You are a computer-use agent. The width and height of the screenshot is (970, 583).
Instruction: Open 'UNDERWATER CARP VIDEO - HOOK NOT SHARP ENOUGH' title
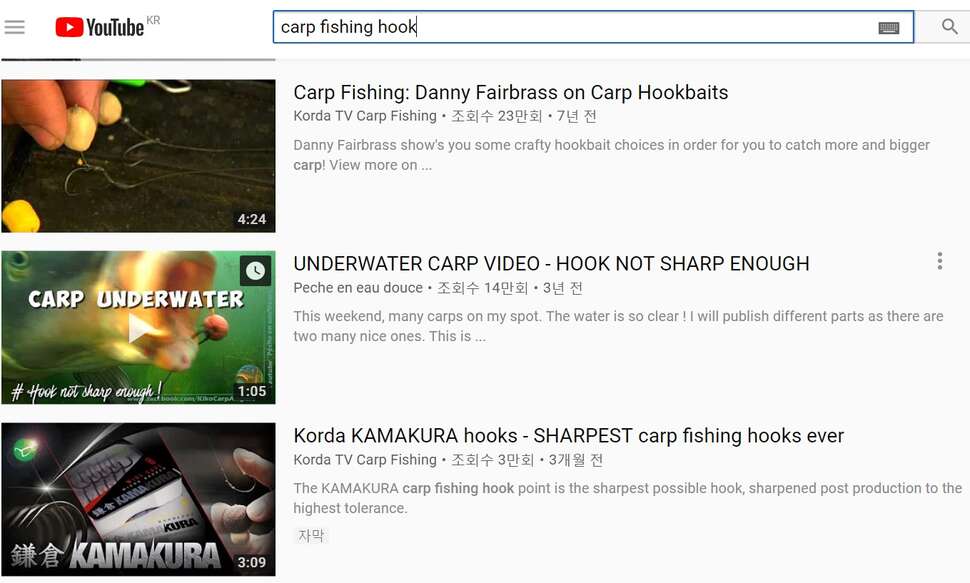551,264
